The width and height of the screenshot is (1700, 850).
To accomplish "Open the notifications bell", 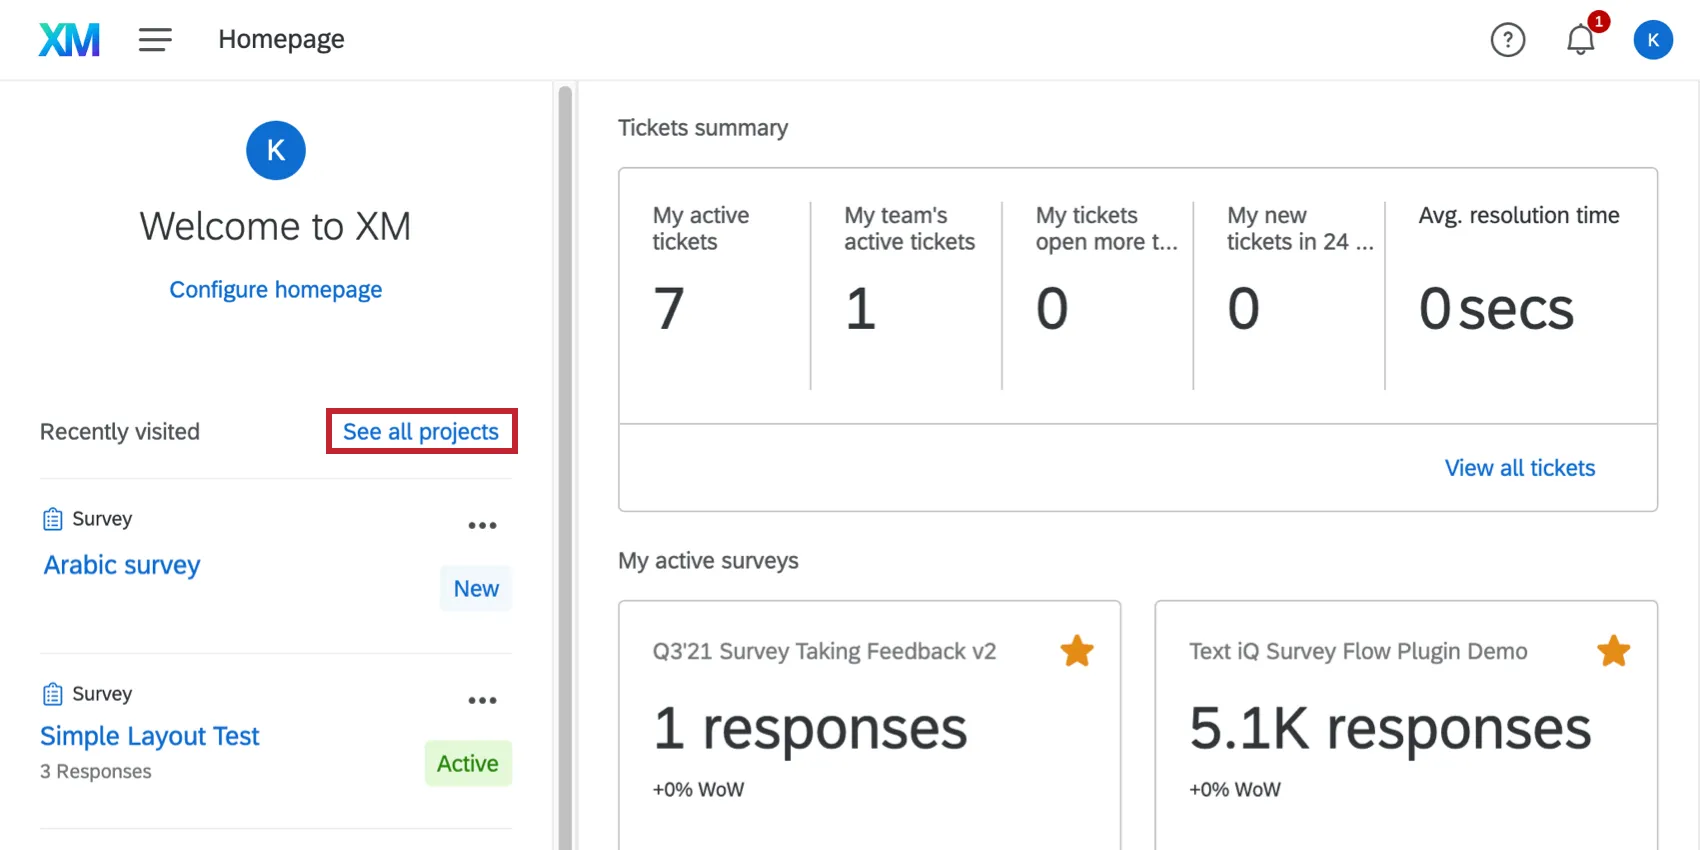I will pyautogui.click(x=1580, y=40).
